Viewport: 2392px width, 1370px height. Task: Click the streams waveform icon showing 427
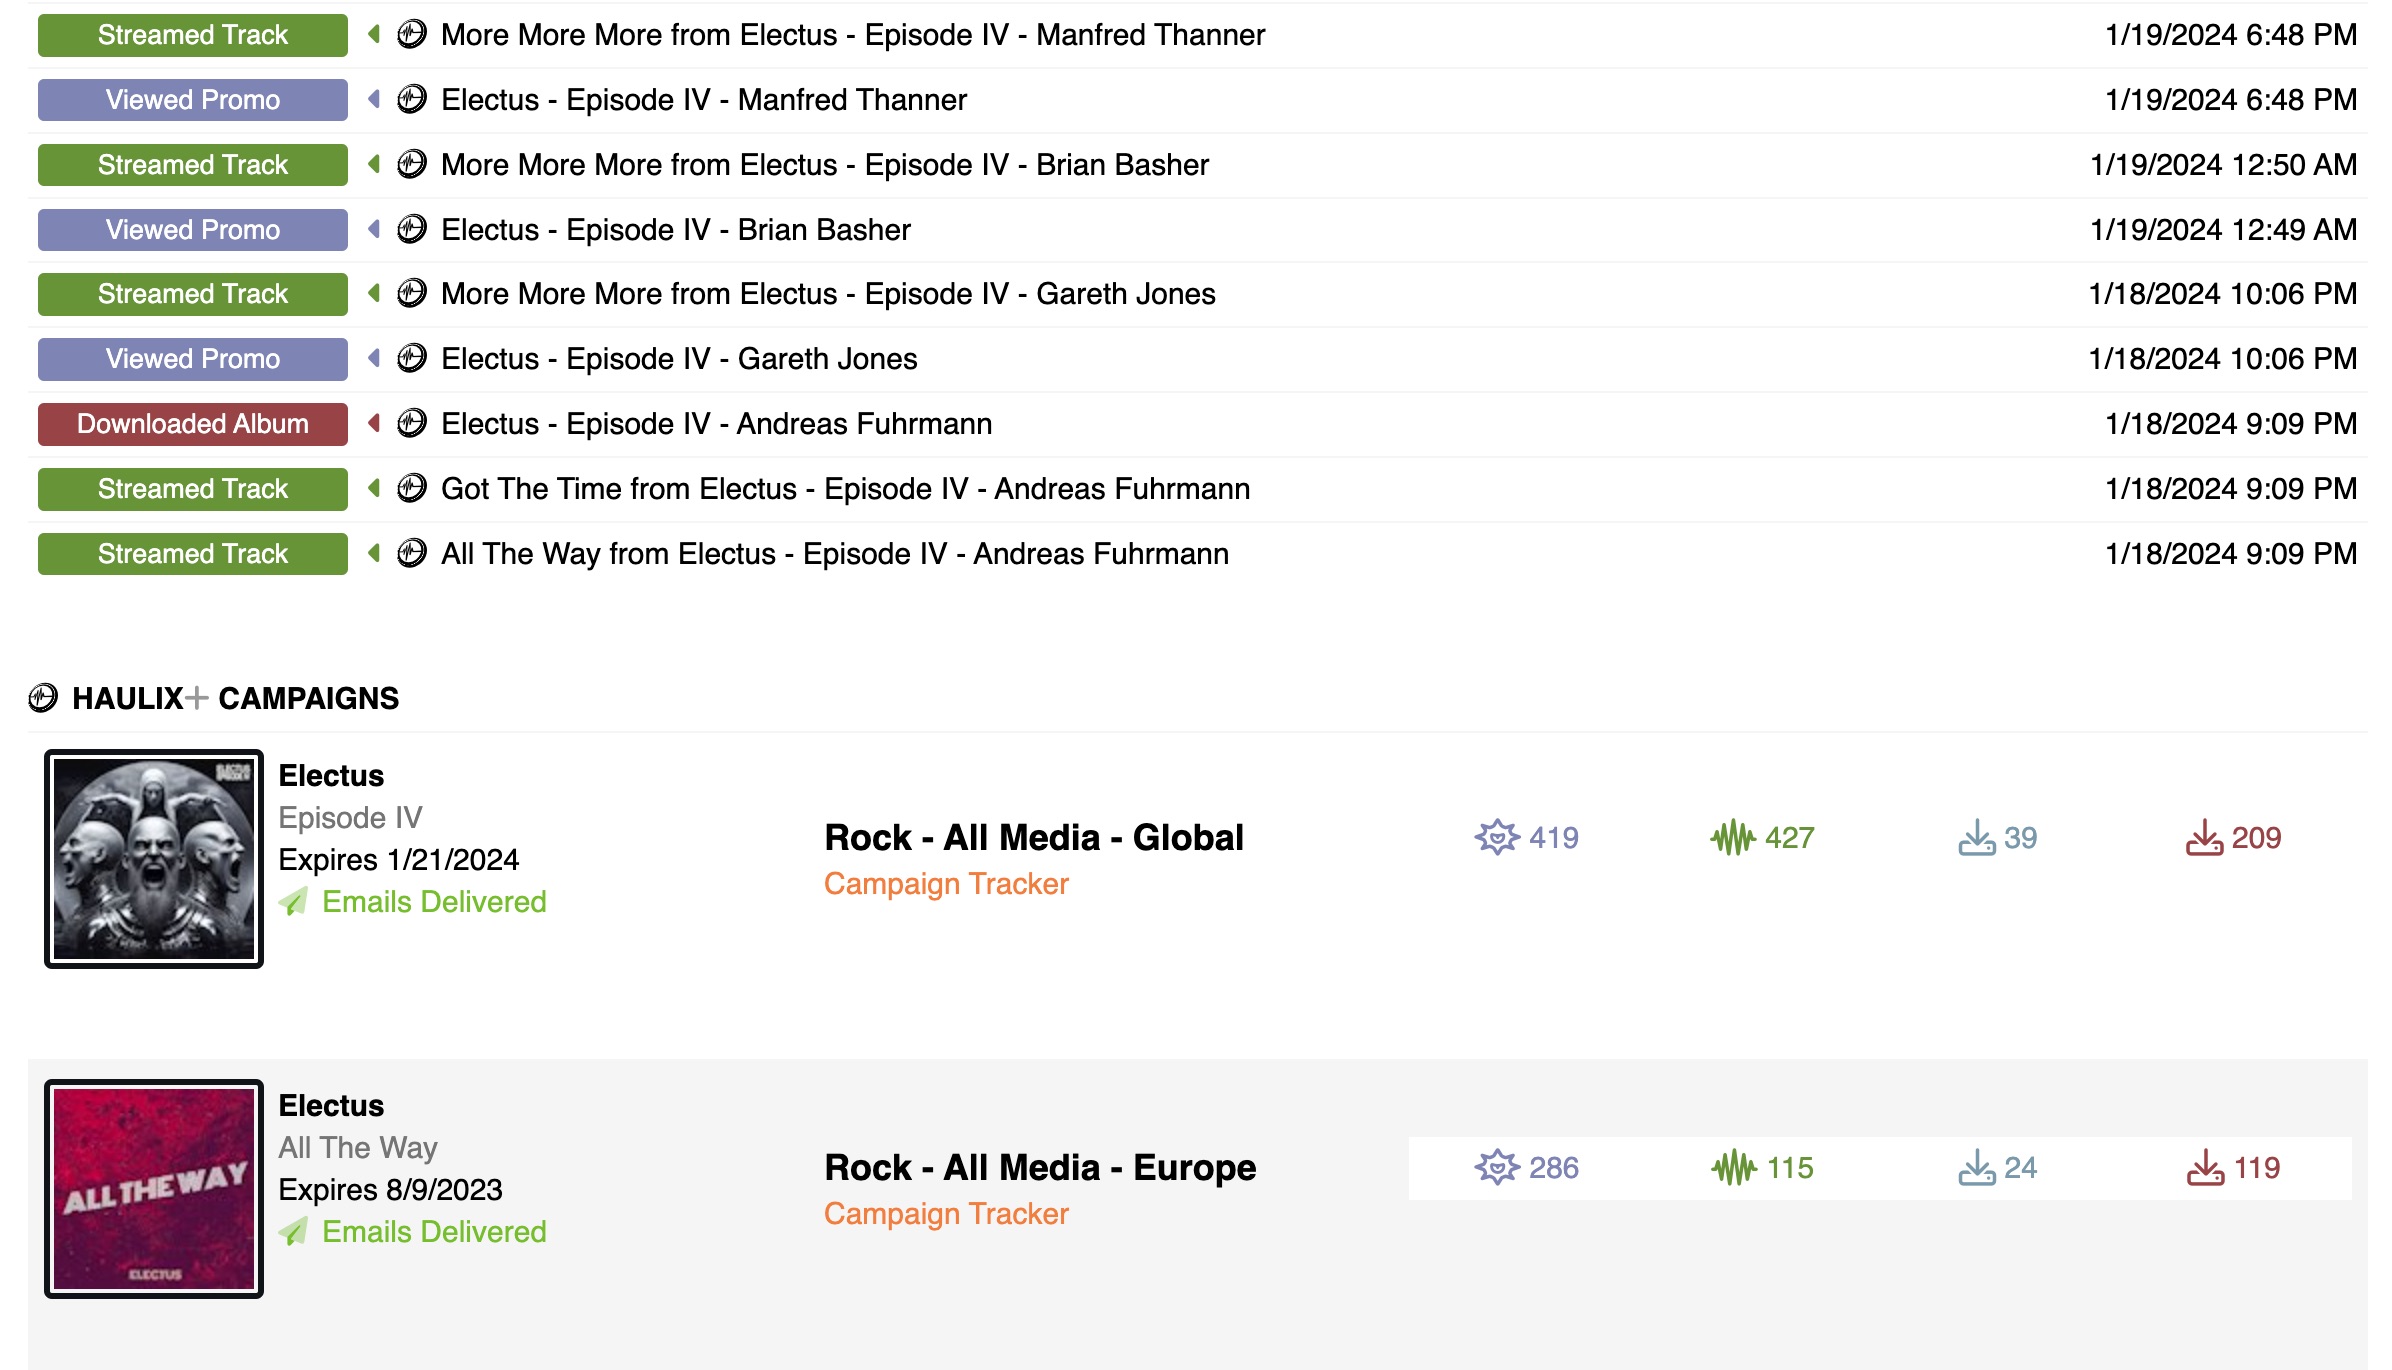point(1732,837)
